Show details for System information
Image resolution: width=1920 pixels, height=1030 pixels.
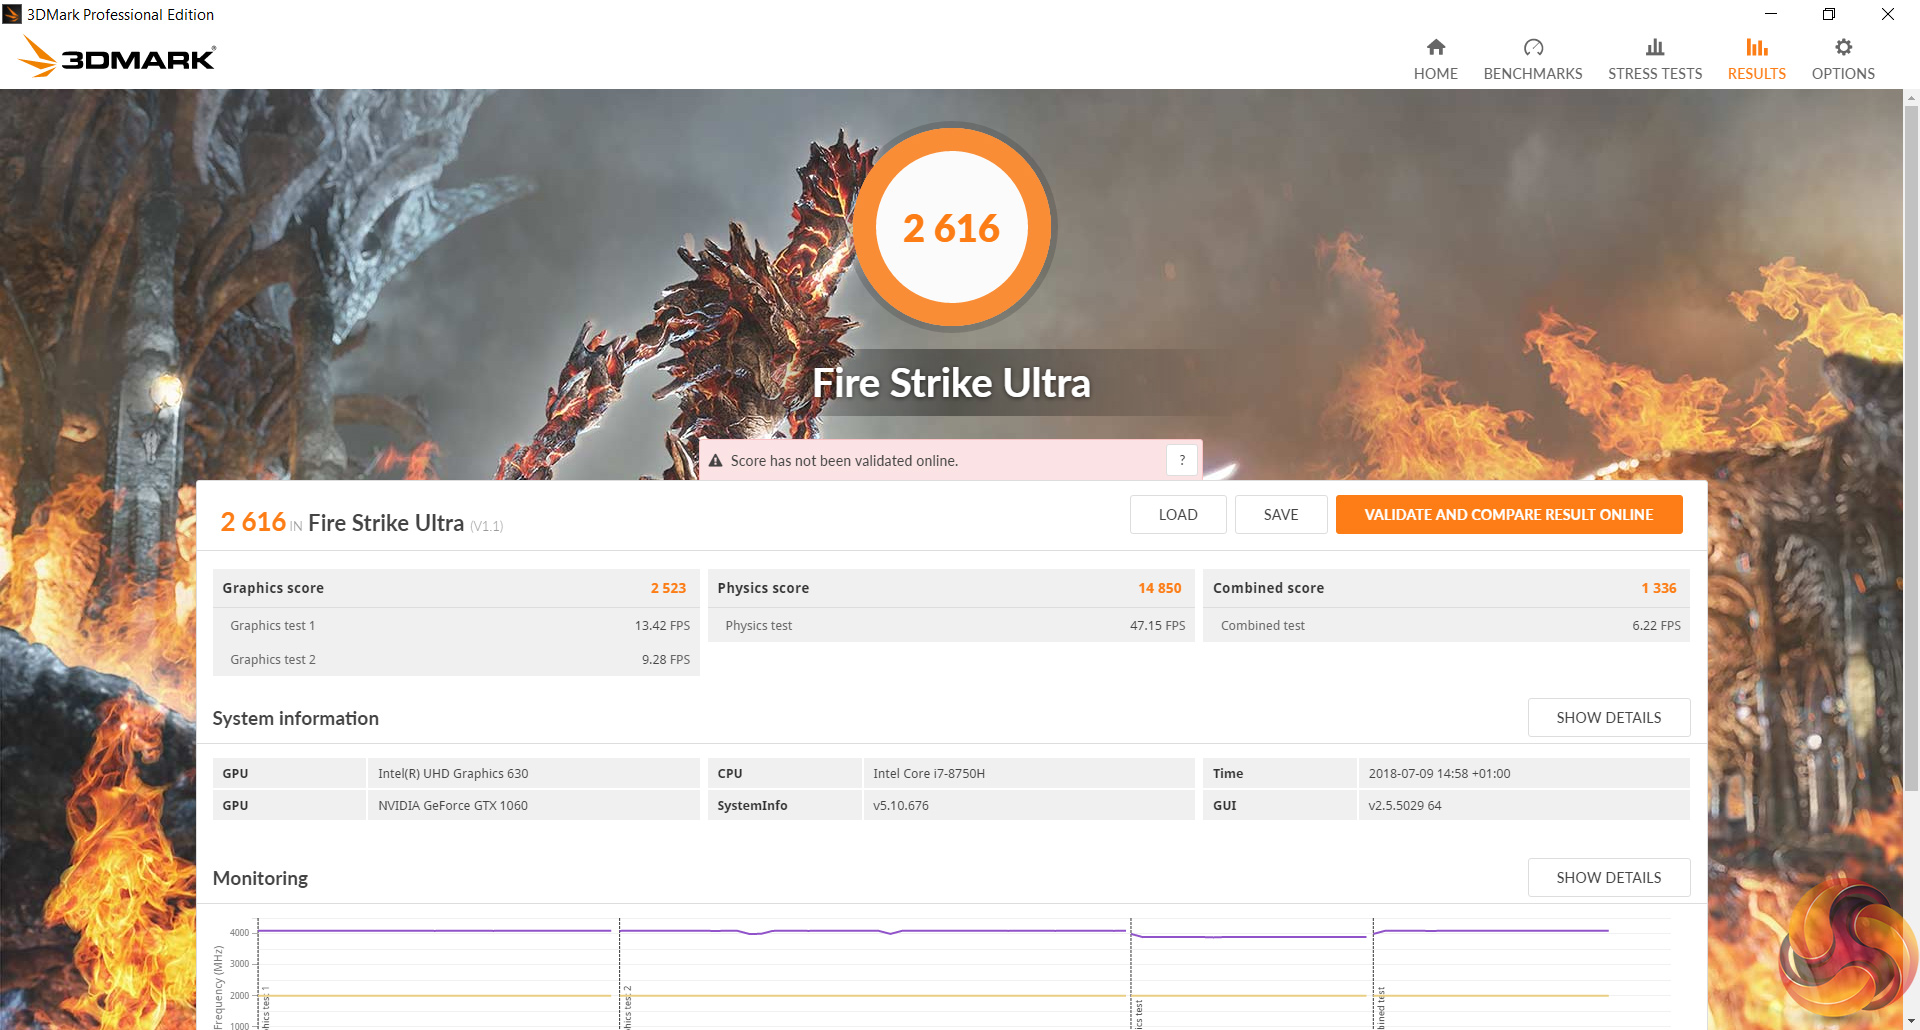coord(1608,717)
